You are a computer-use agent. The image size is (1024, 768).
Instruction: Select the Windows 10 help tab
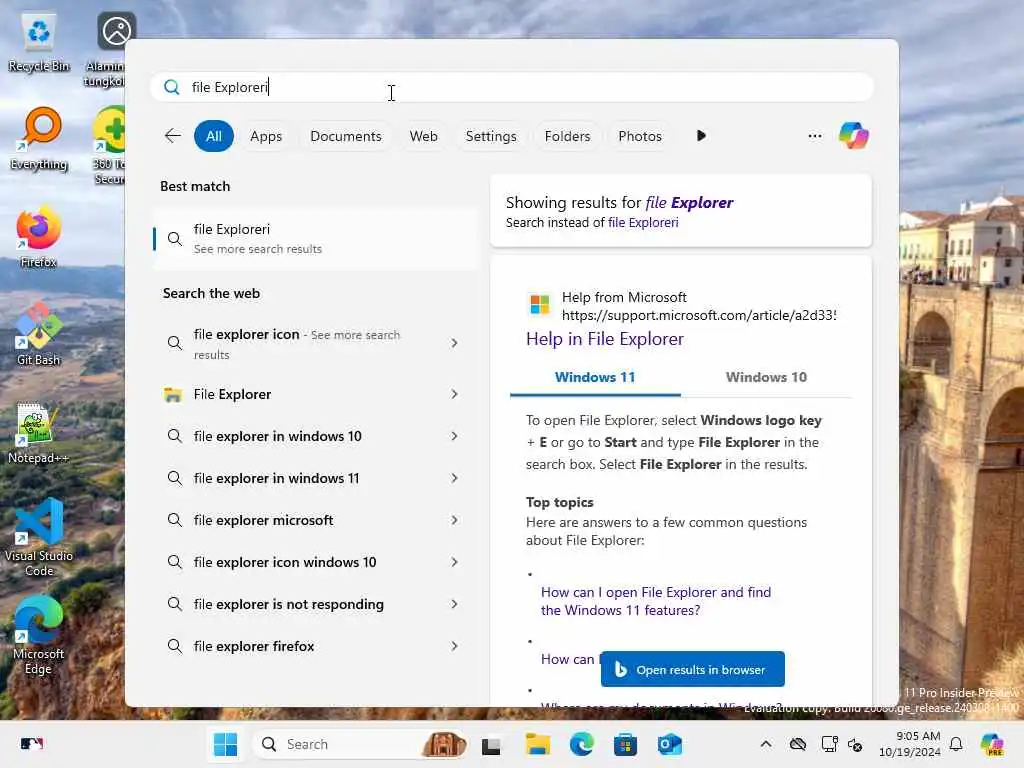[766, 377]
